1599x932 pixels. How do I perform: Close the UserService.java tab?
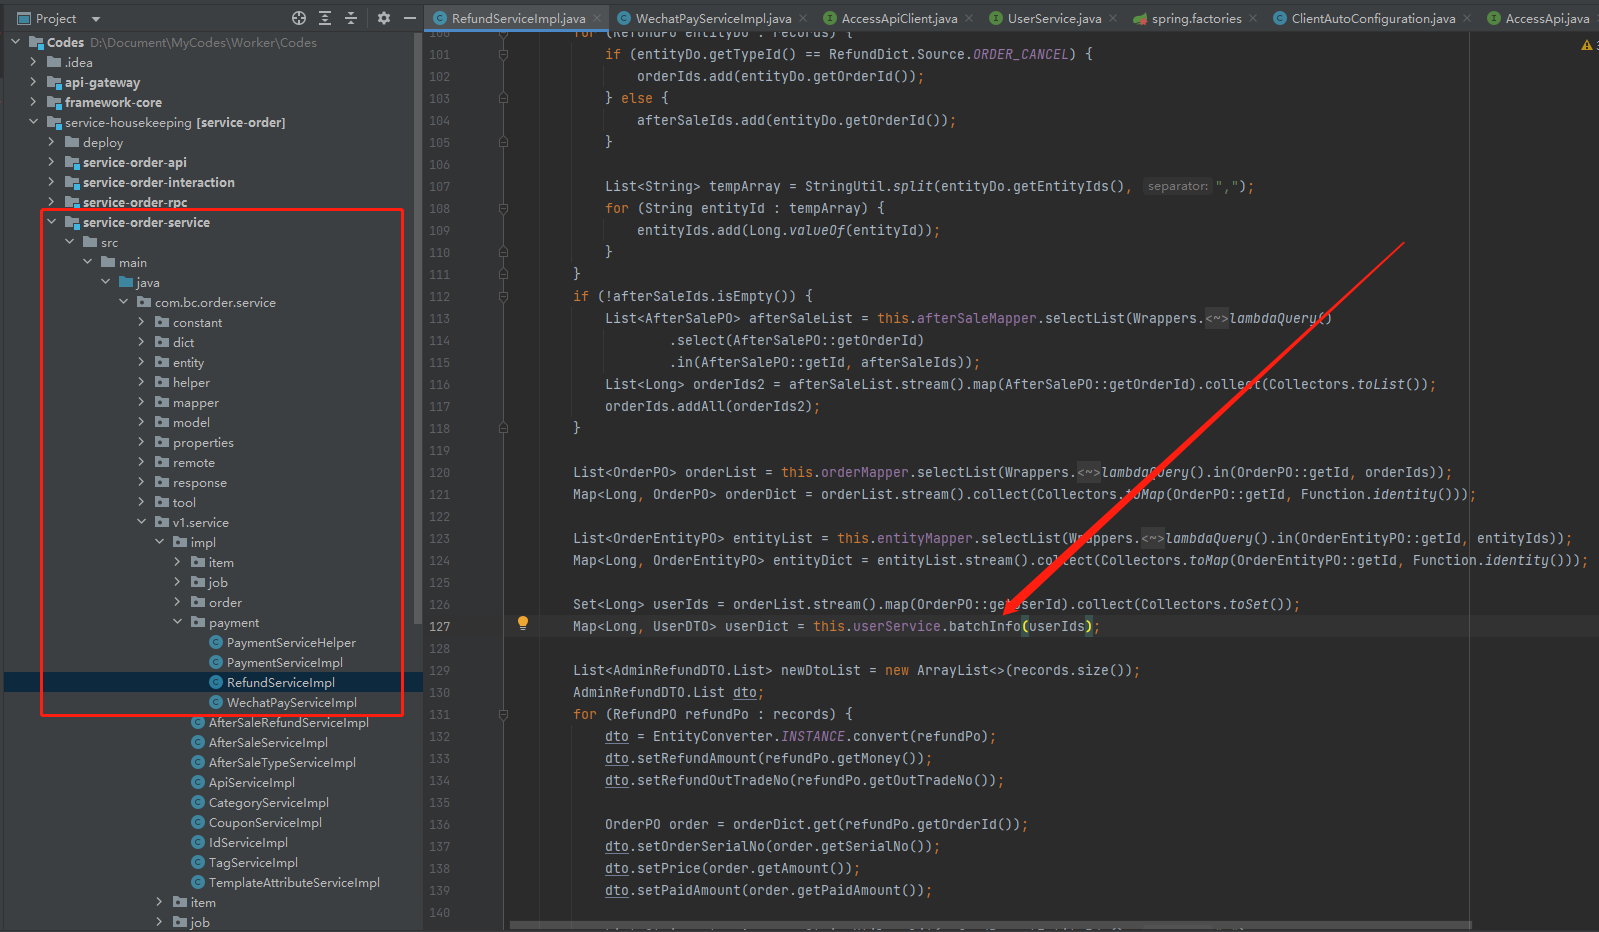[x=1113, y=18]
